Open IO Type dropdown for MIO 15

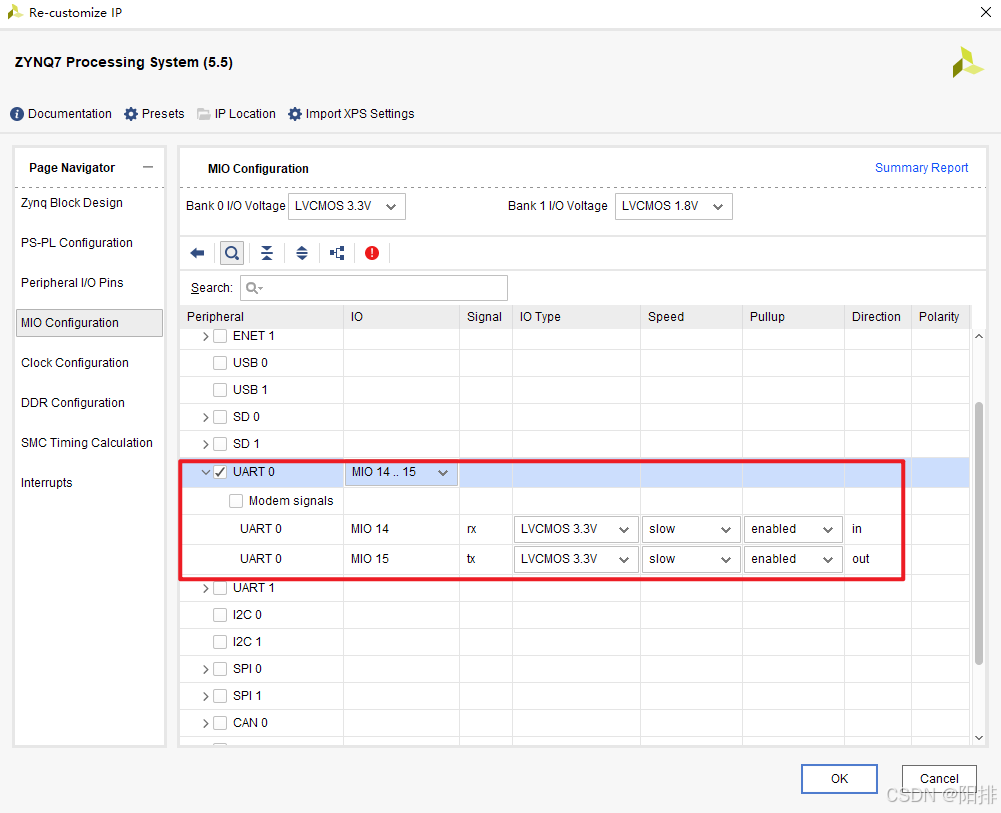tap(576, 559)
